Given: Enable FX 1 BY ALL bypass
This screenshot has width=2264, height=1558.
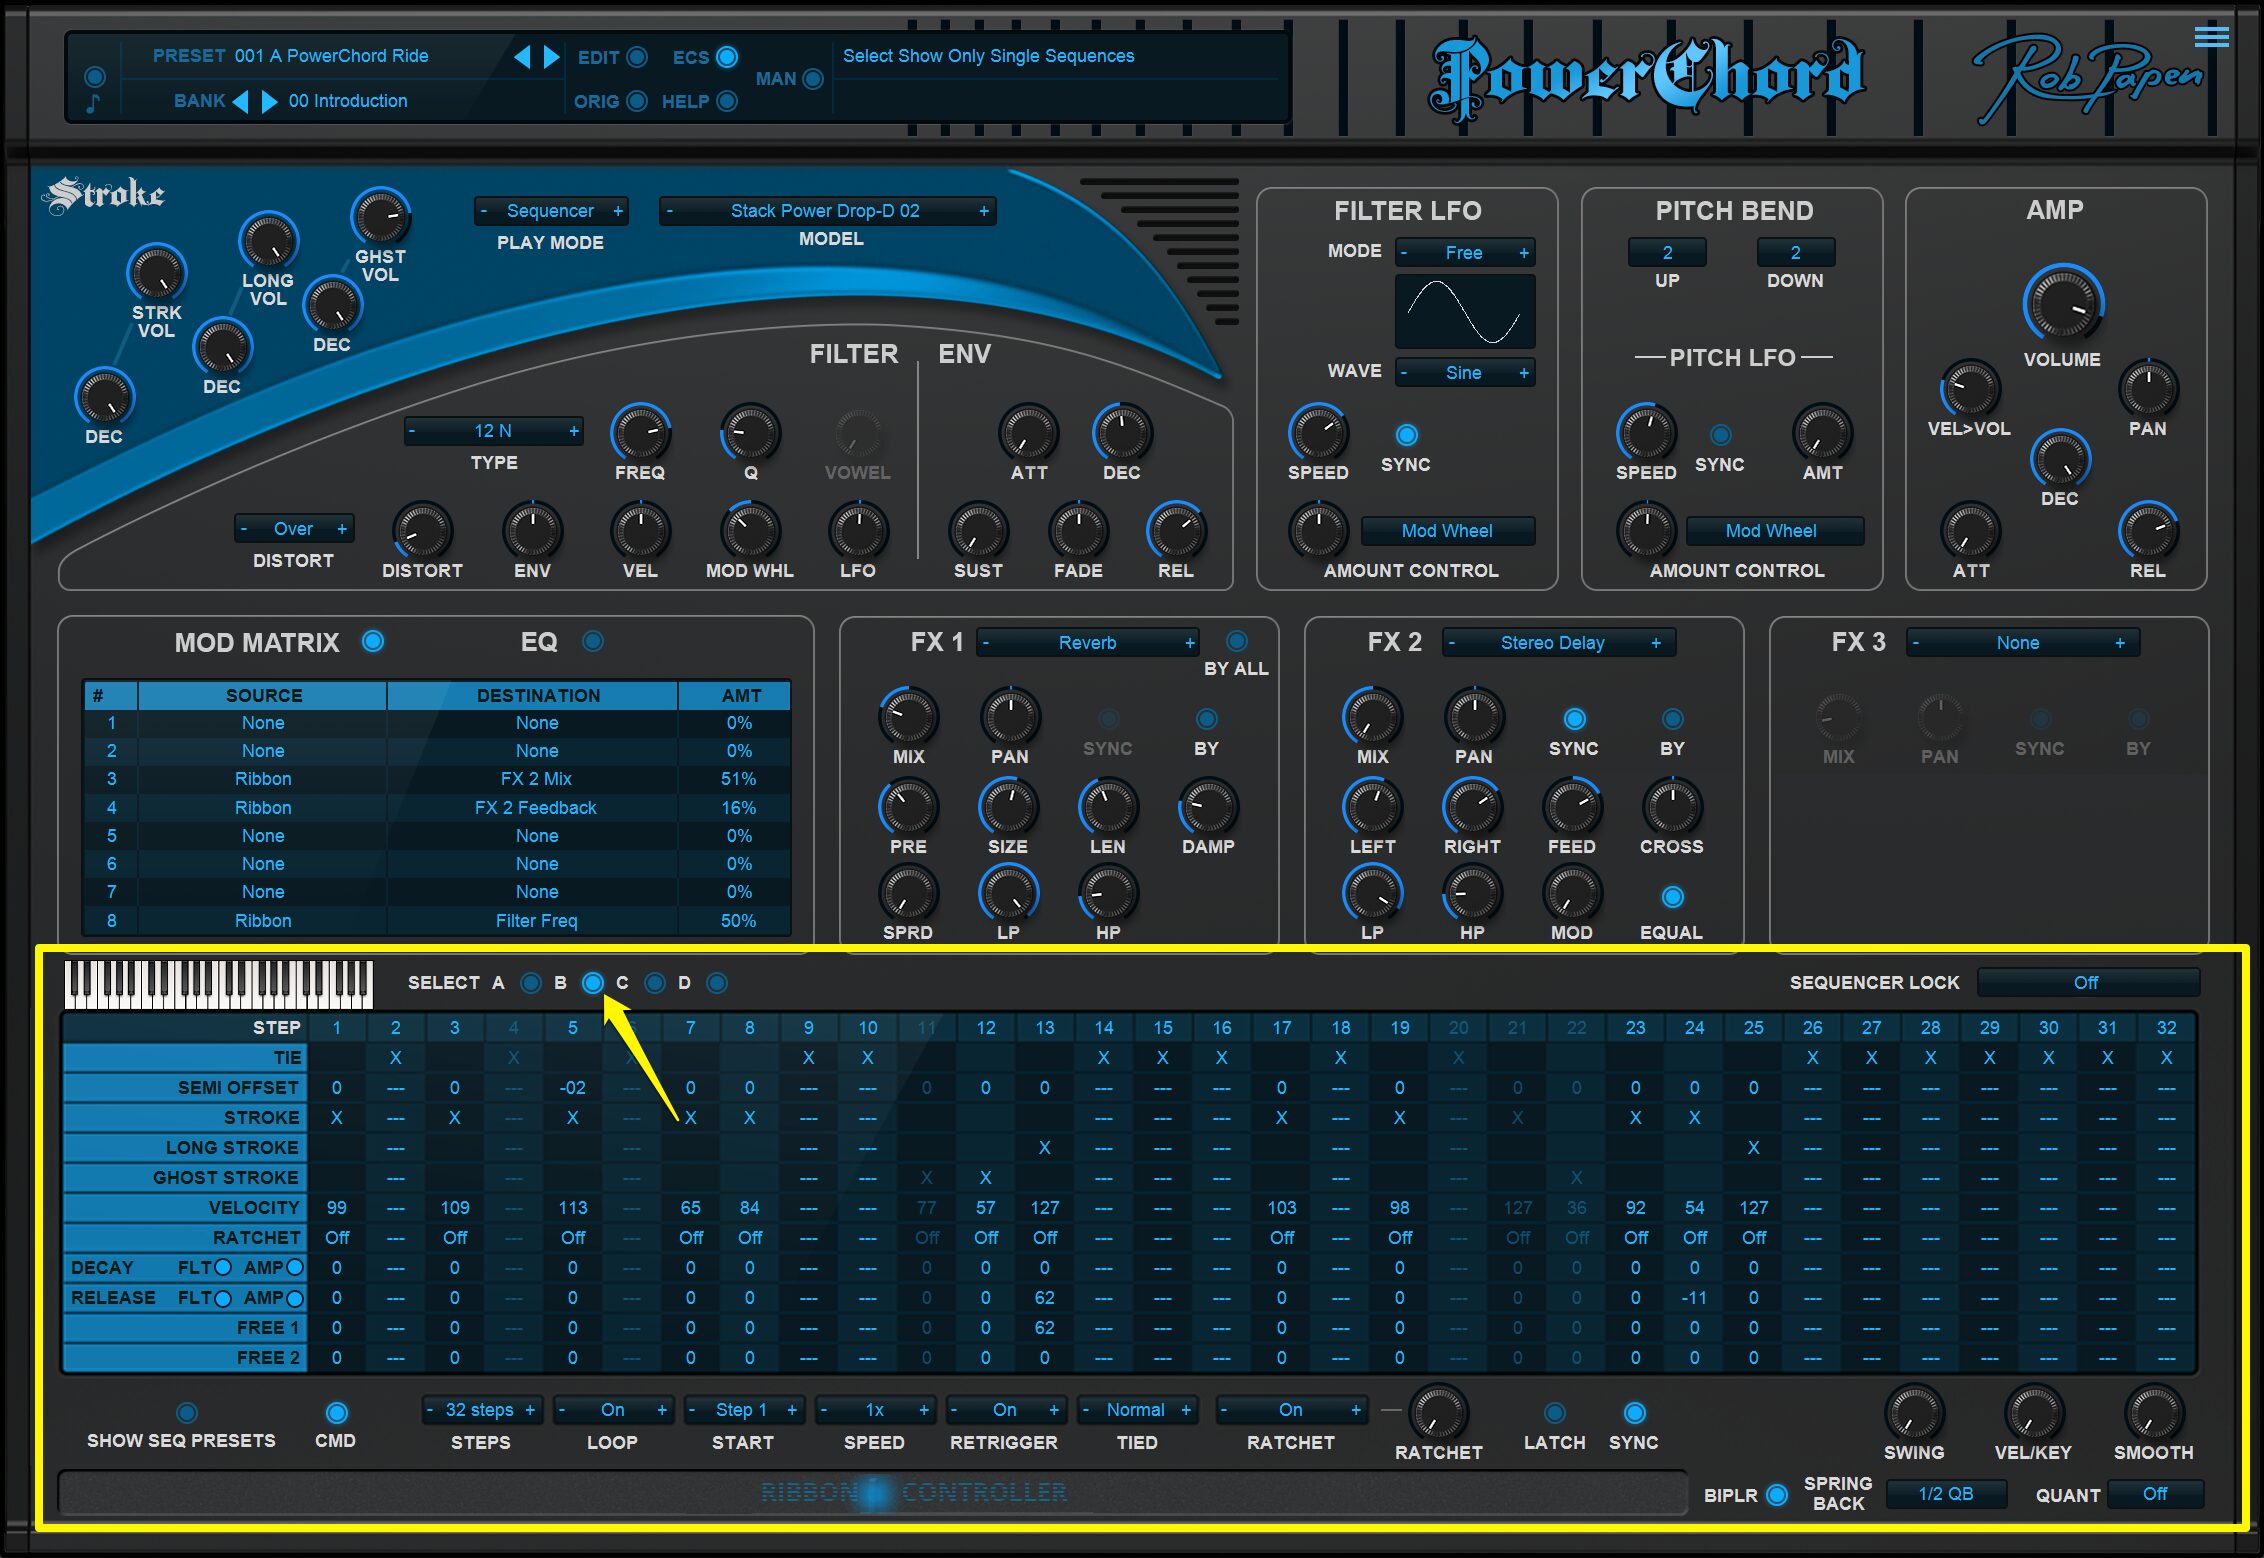Looking at the screenshot, I should (x=1237, y=641).
